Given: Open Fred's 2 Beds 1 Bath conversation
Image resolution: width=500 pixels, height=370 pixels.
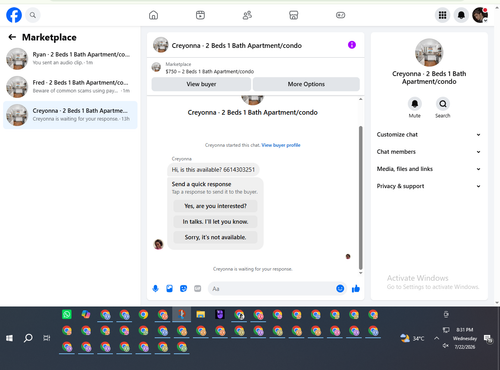Looking at the screenshot, I should pos(70,87).
